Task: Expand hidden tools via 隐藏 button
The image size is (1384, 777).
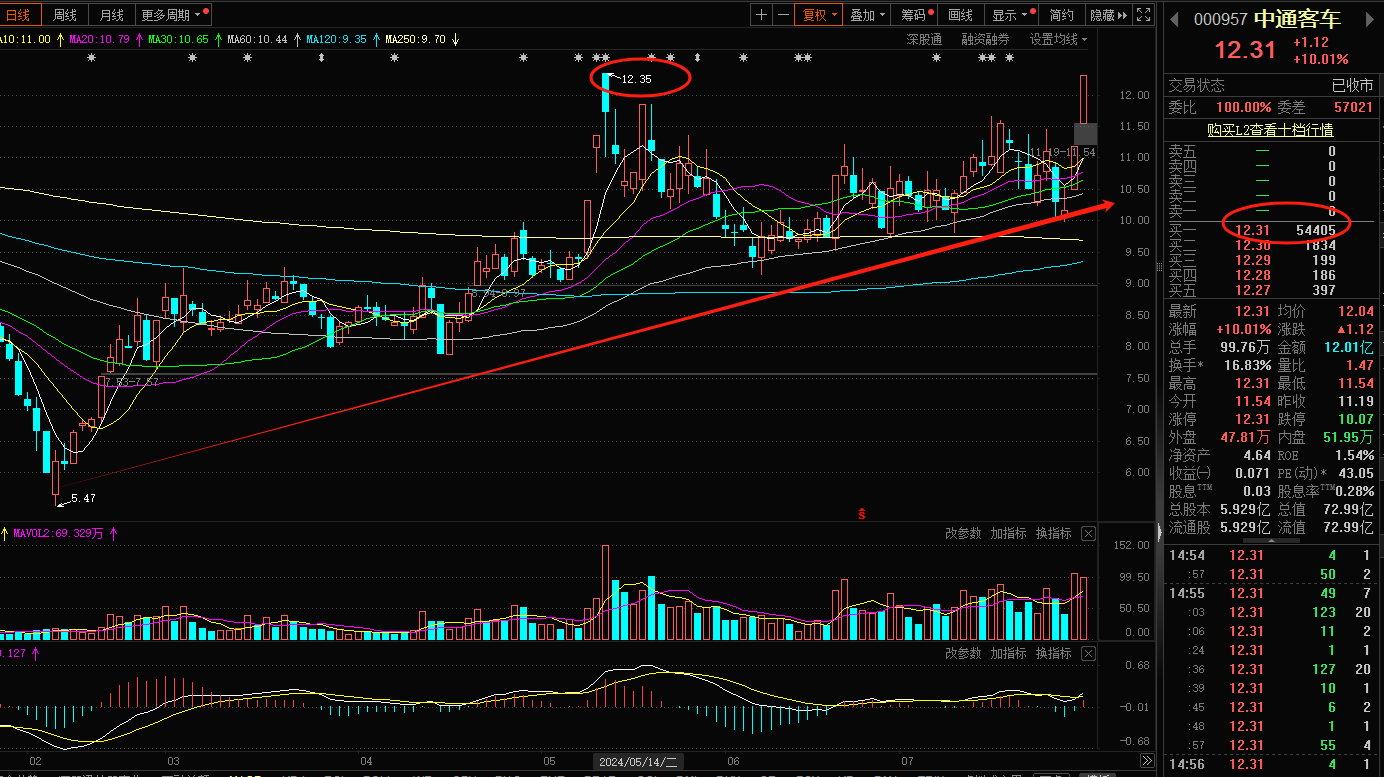Action: pyautogui.click(x=1108, y=15)
